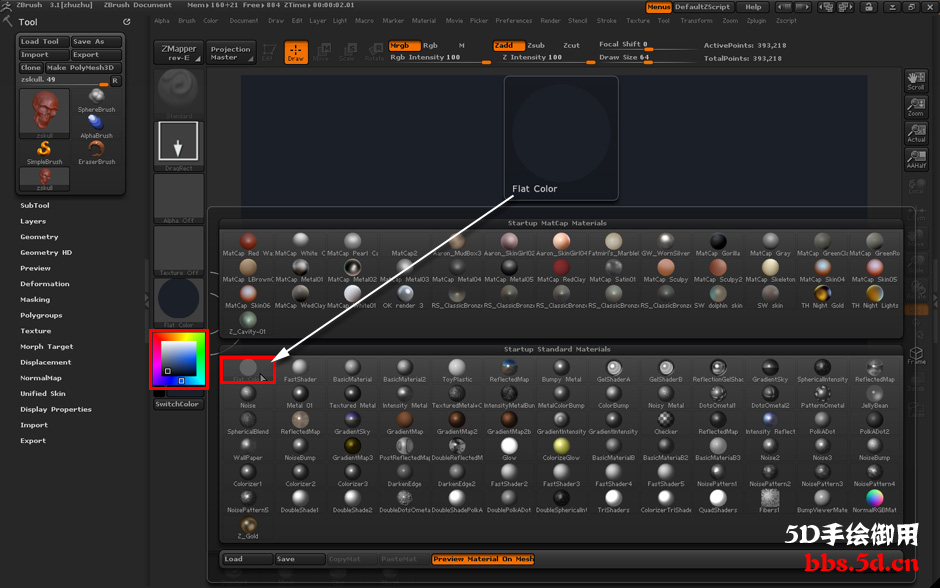Pick the SimpleBrush tool
The width and height of the screenshot is (940, 588).
point(44,153)
